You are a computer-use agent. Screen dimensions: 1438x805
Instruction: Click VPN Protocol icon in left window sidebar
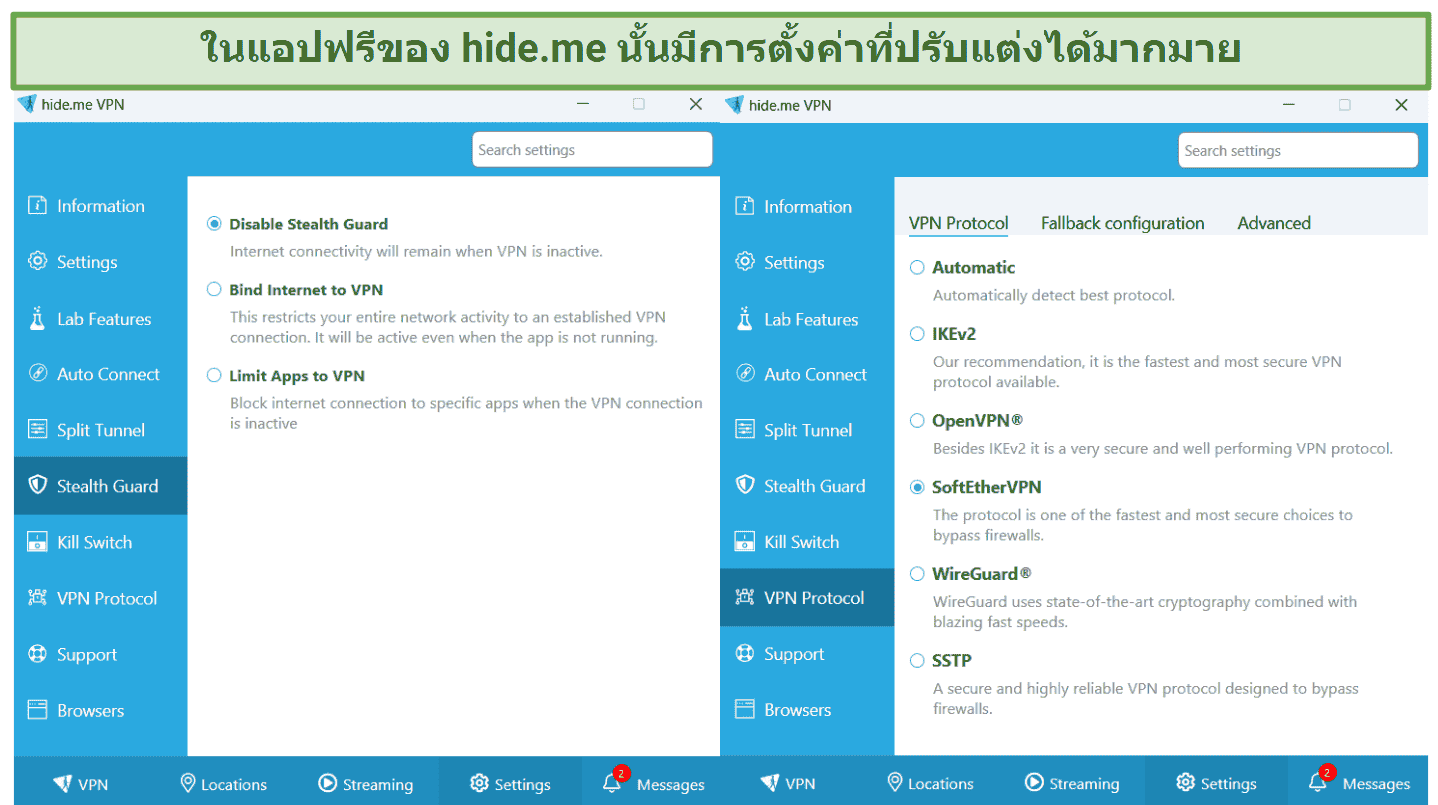[x=38, y=598]
